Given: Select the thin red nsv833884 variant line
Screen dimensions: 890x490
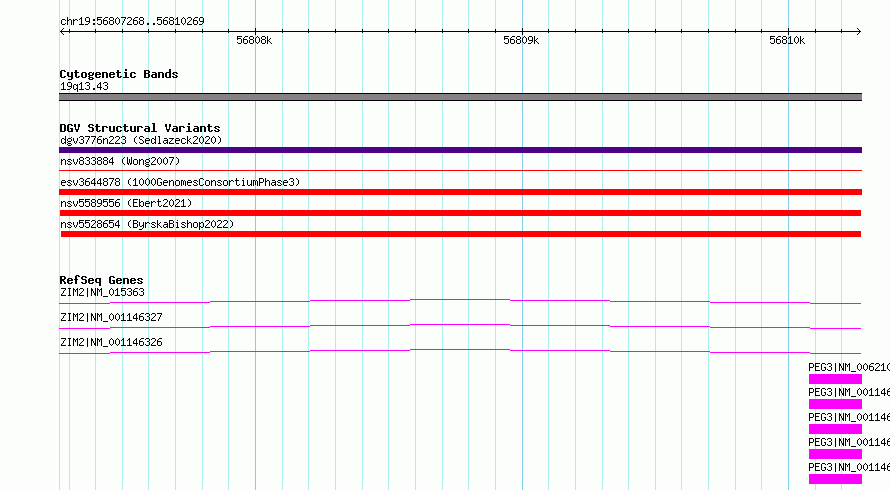Looking at the screenshot, I should click(460, 170).
